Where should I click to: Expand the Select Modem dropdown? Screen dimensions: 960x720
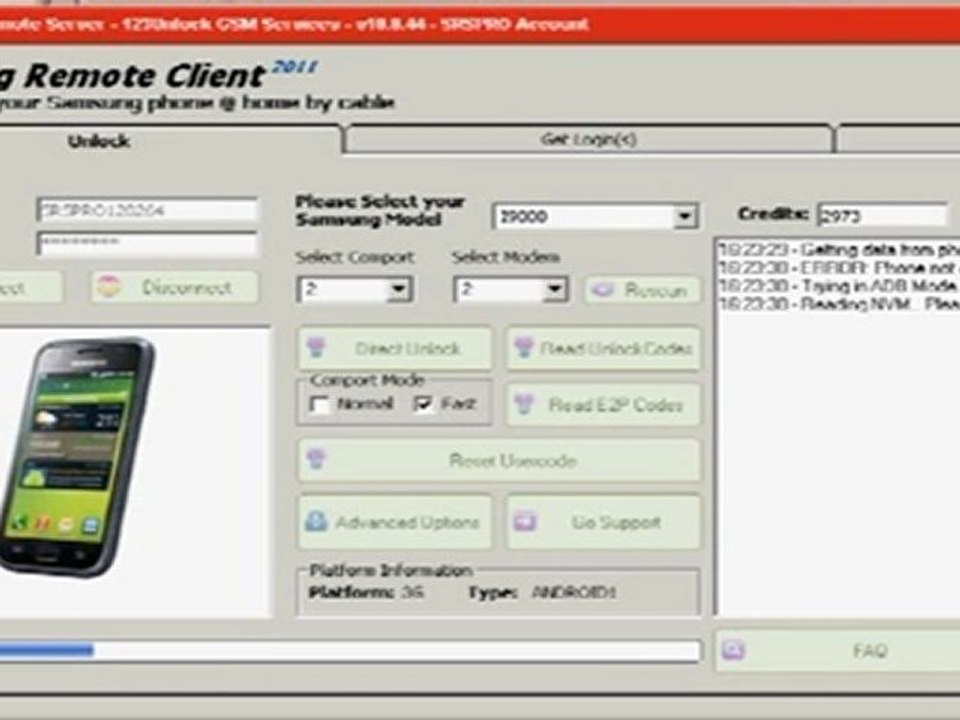pyautogui.click(x=555, y=289)
